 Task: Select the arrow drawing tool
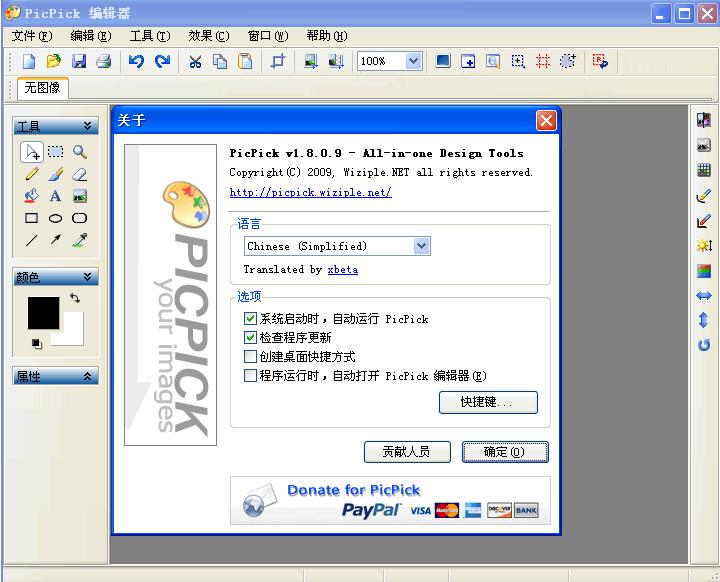pyautogui.click(x=56, y=239)
